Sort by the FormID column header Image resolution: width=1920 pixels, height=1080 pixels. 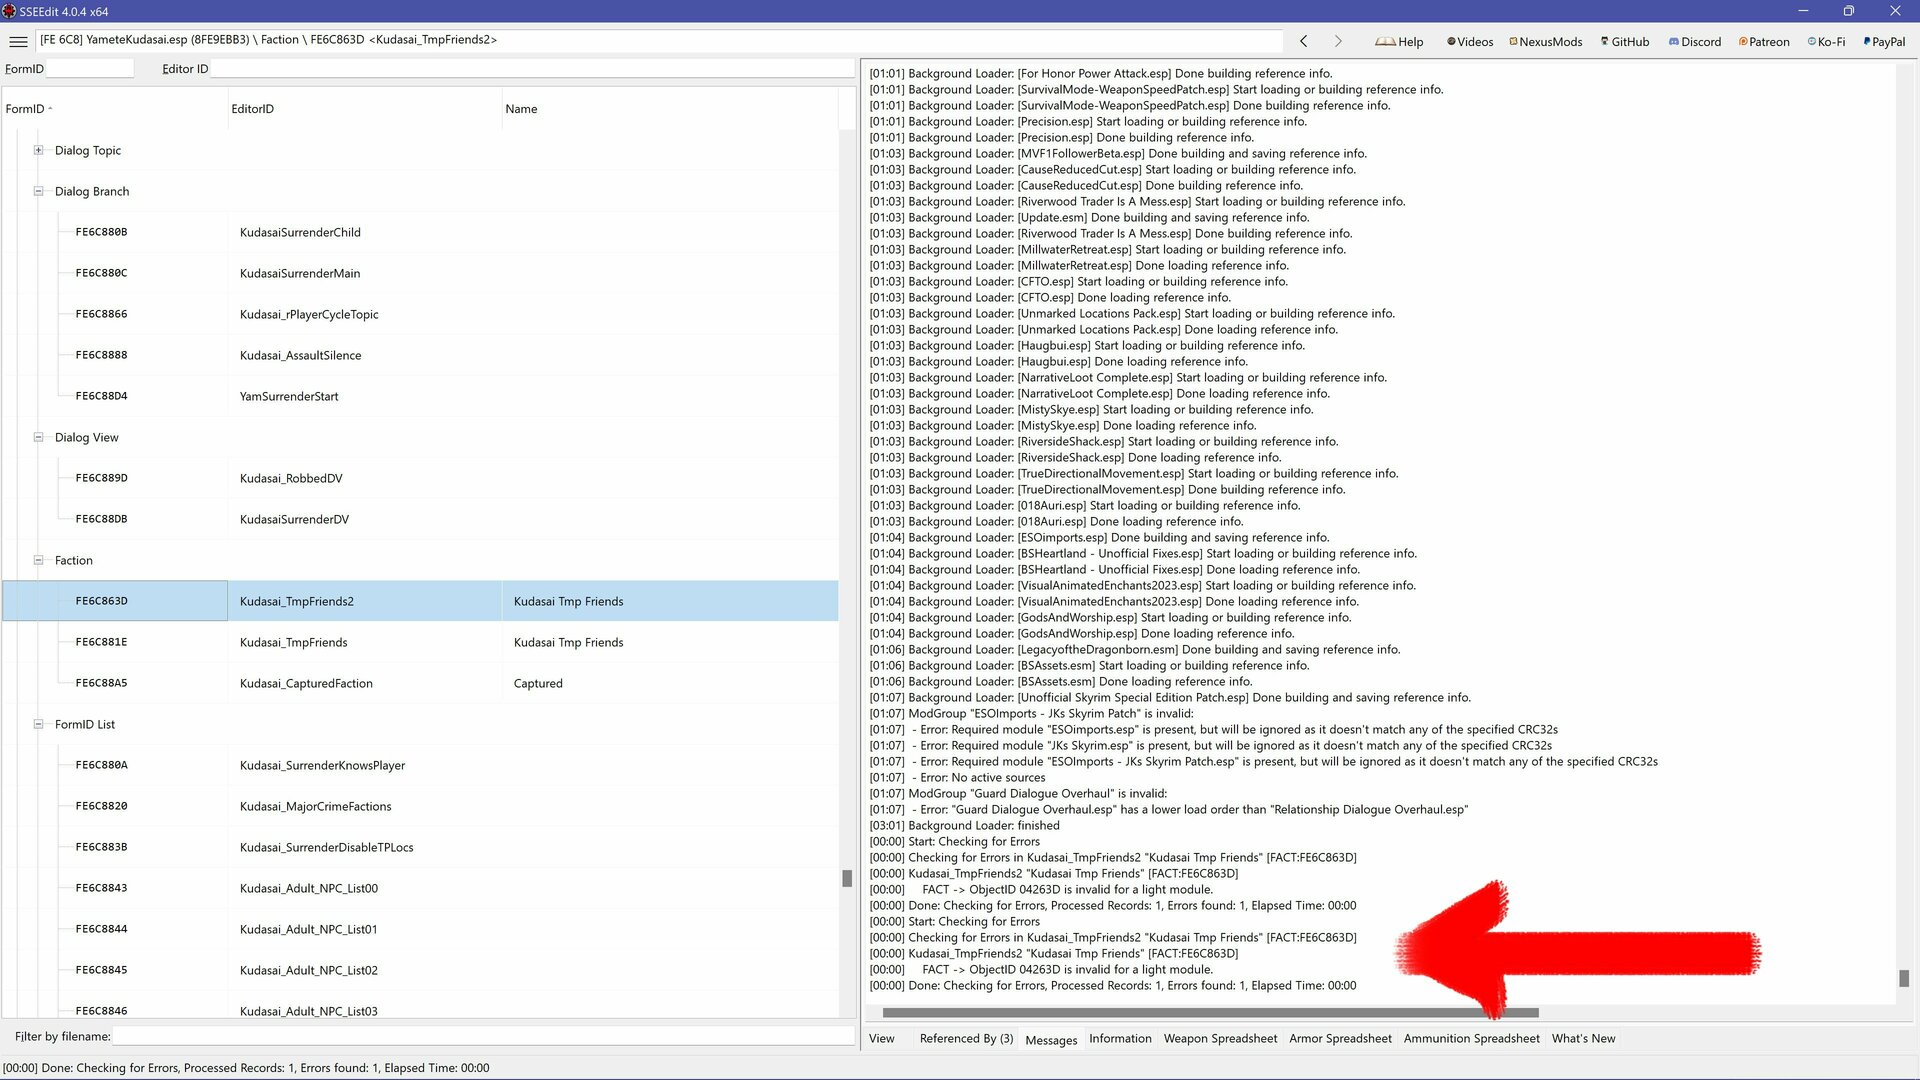click(x=115, y=109)
